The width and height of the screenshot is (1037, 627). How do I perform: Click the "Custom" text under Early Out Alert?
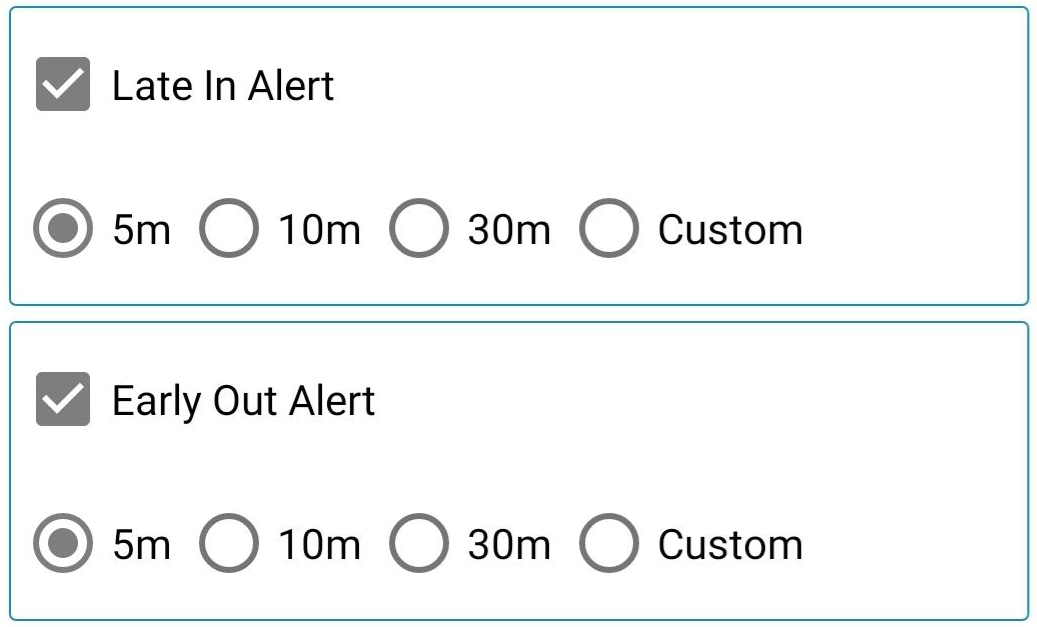(730, 546)
